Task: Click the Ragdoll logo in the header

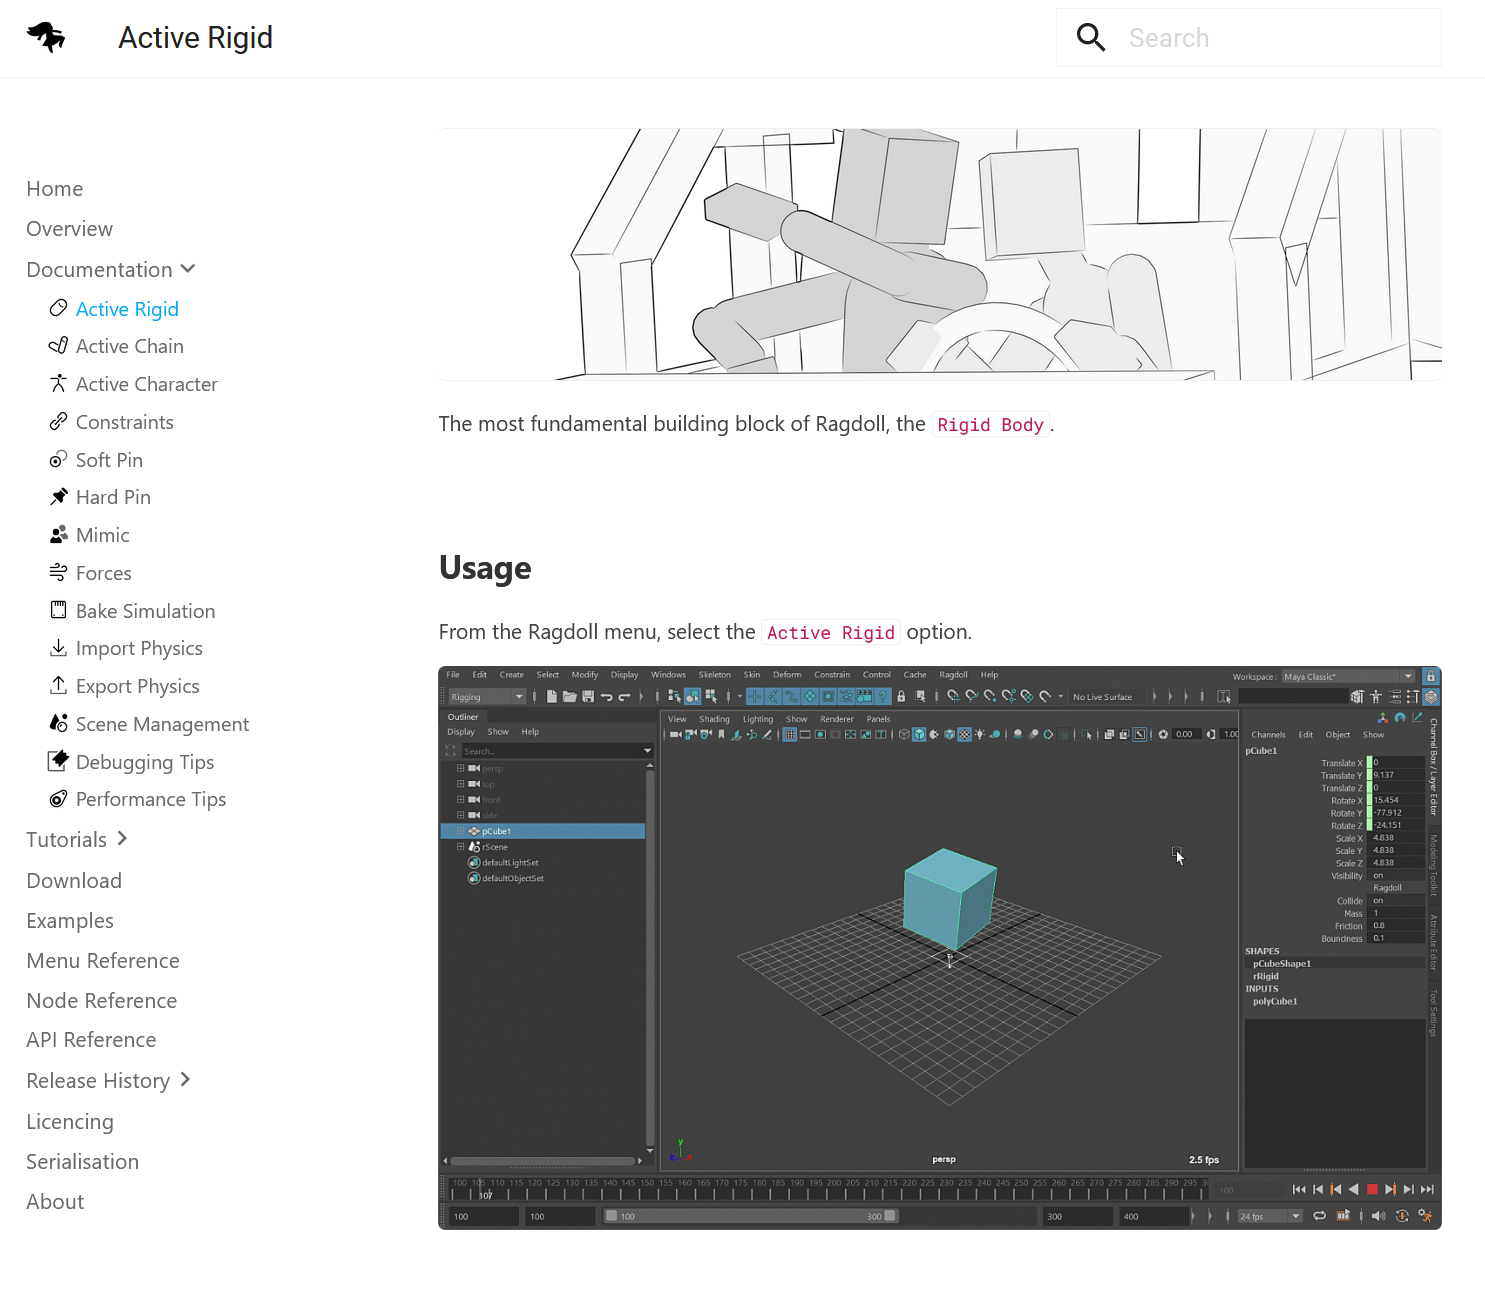Action: [46, 38]
